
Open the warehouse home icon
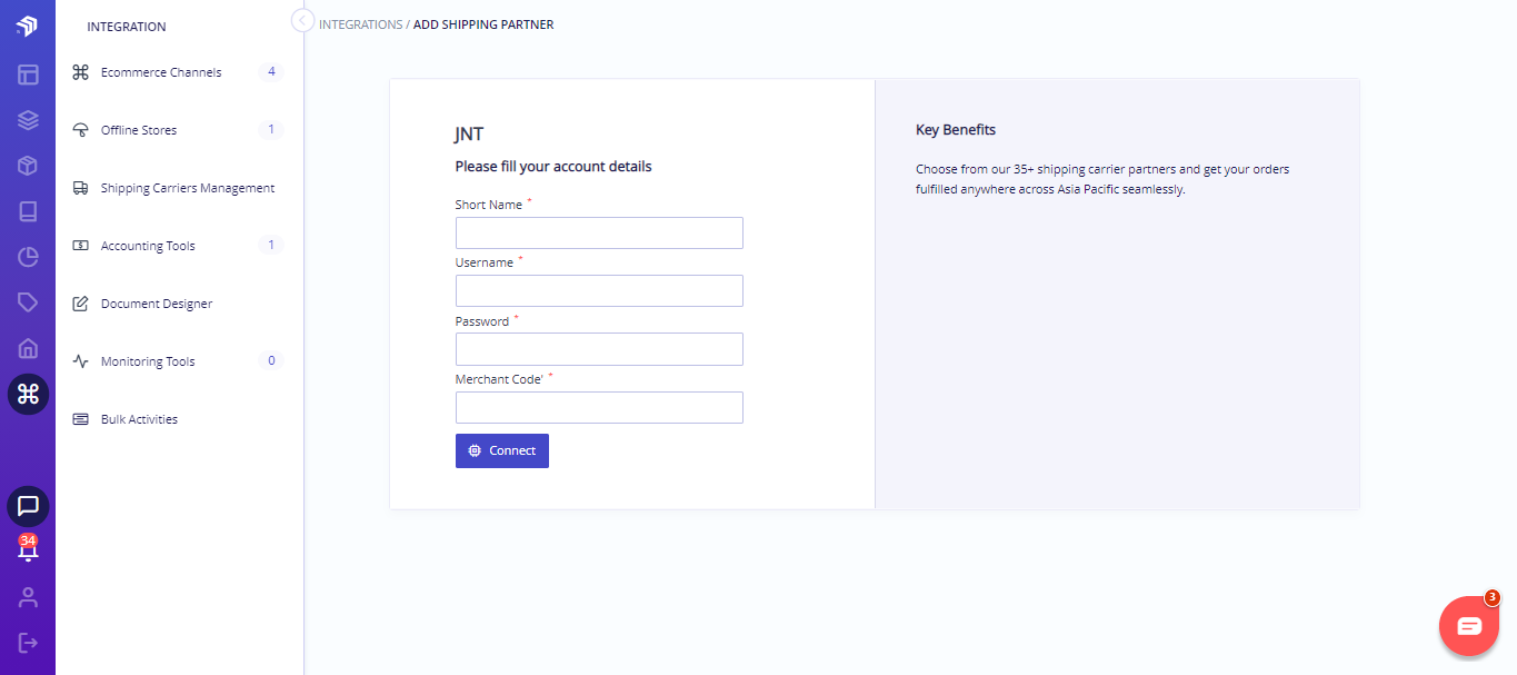[x=28, y=348]
